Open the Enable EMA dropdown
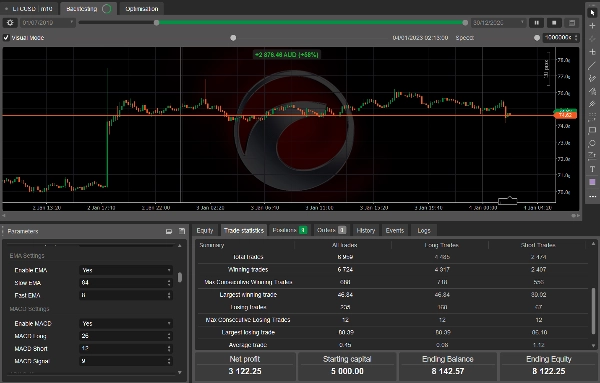The image size is (600, 383). (126, 270)
